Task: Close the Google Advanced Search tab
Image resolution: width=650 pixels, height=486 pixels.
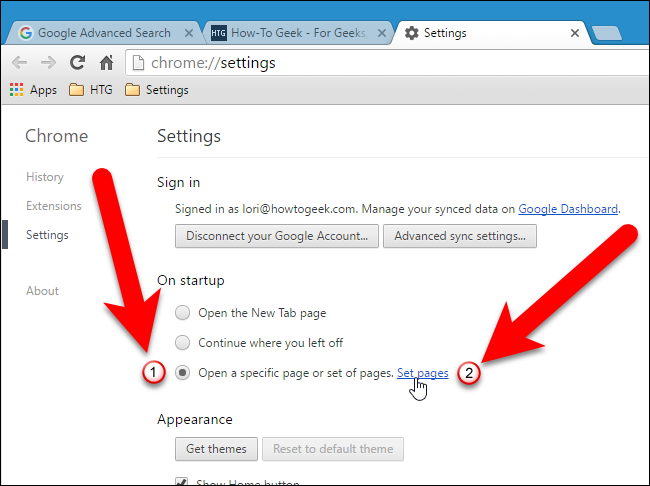Action: [189, 33]
